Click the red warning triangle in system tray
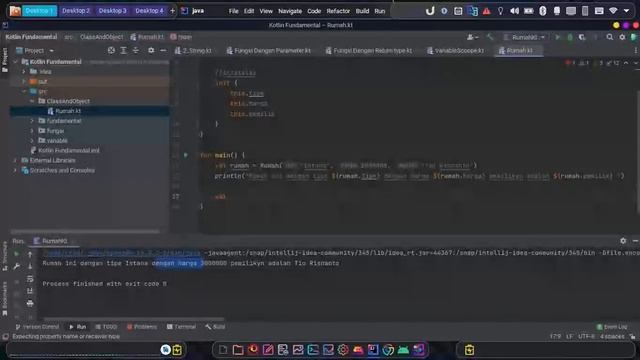This screenshot has width=640, height=360. 486,11
